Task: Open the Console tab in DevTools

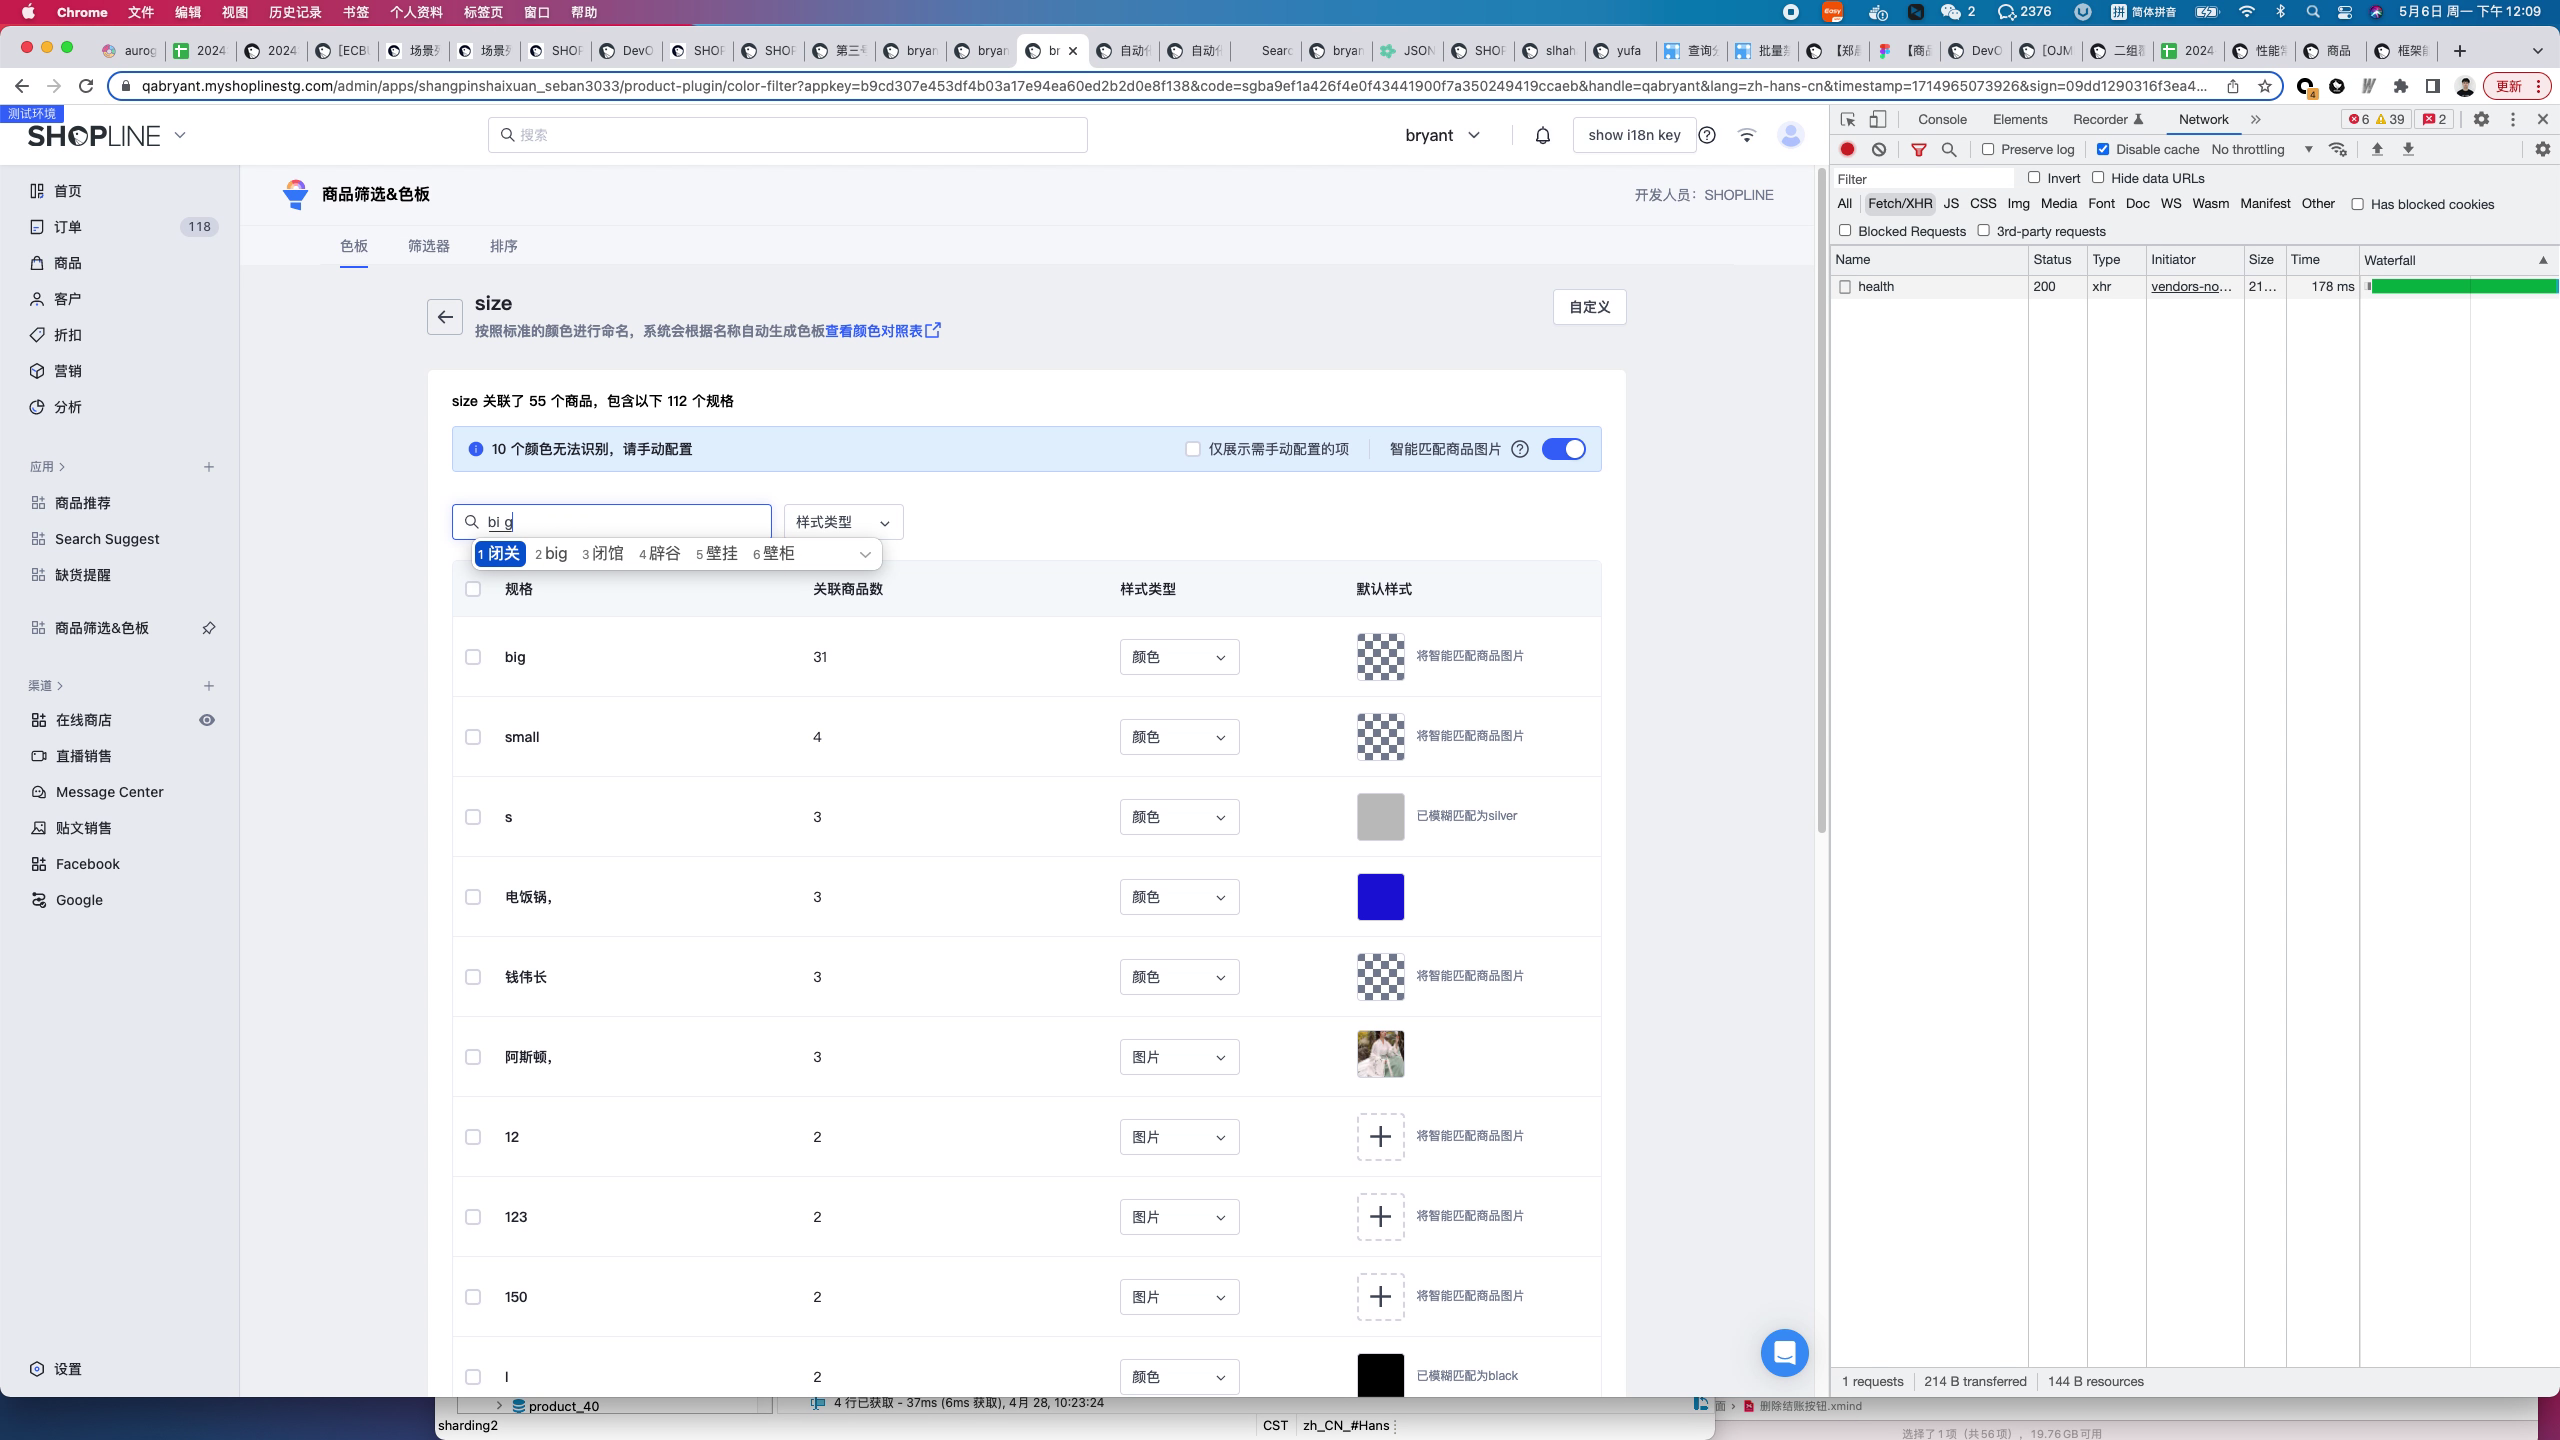Action: [x=1942, y=119]
